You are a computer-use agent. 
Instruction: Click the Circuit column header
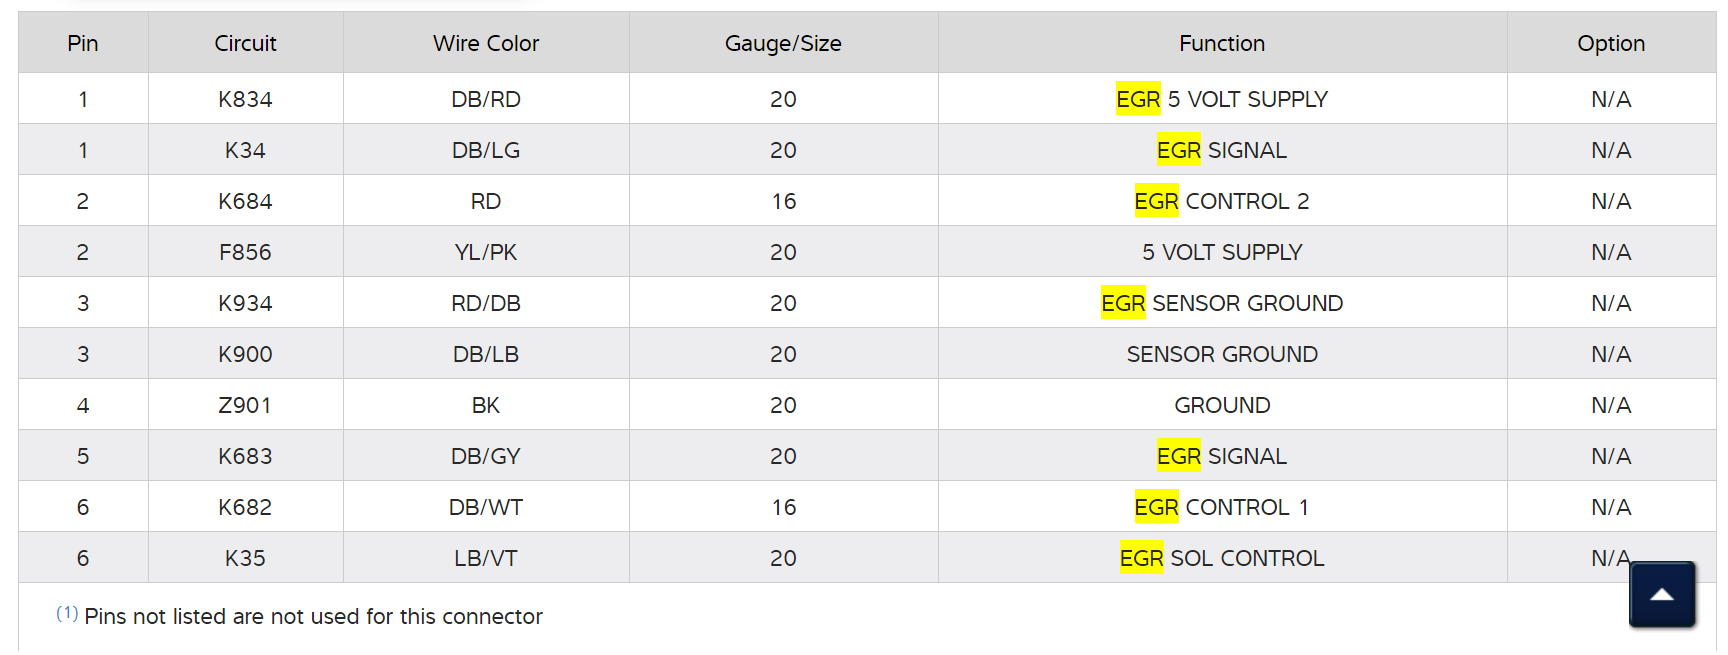pyautogui.click(x=245, y=43)
